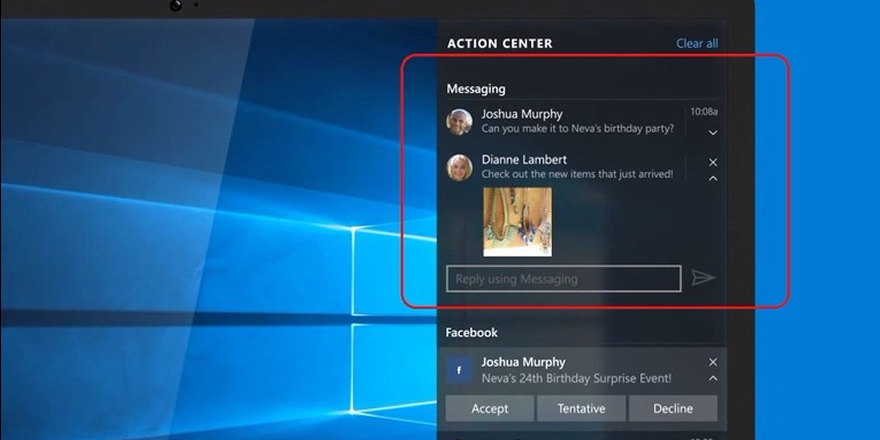Open Joshua Murphy's avatar in Messaging
The height and width of the screenshot is (440, 880).
tap(459, 122)
